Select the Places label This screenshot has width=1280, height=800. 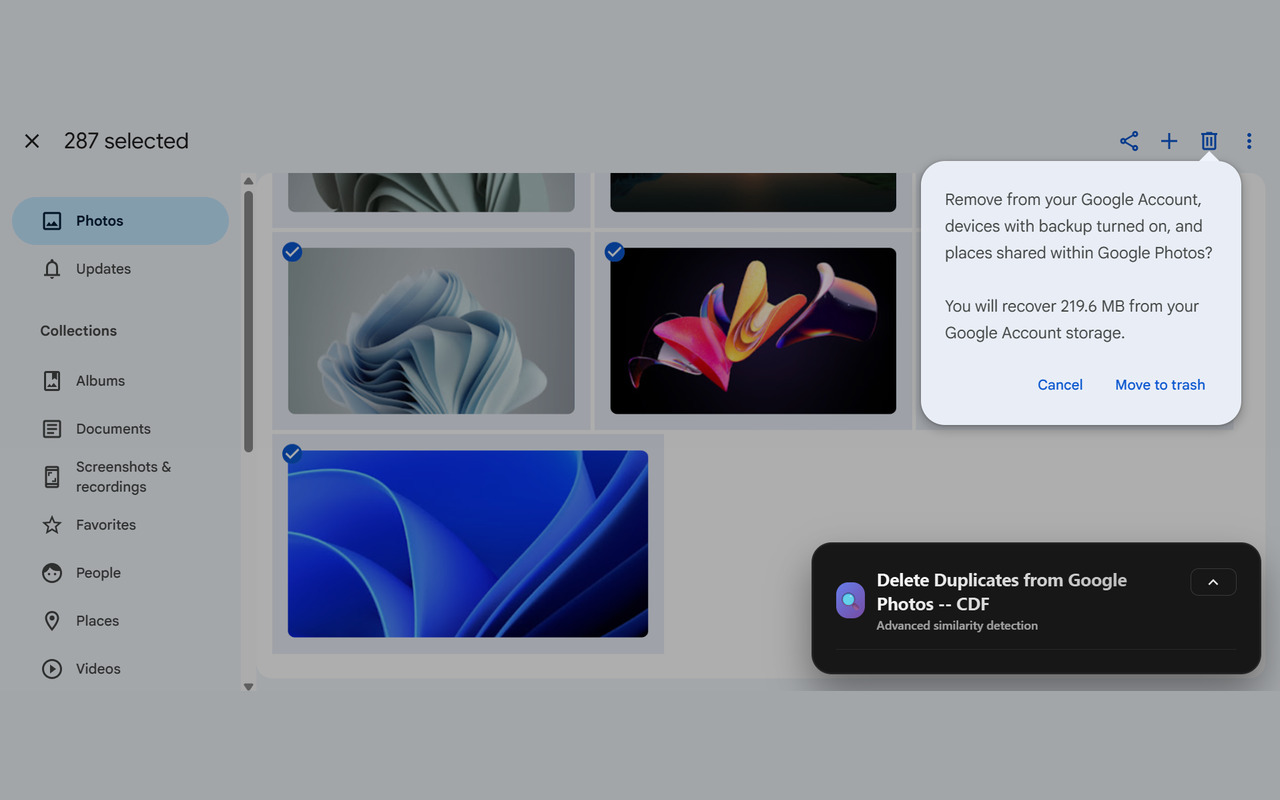97,621
